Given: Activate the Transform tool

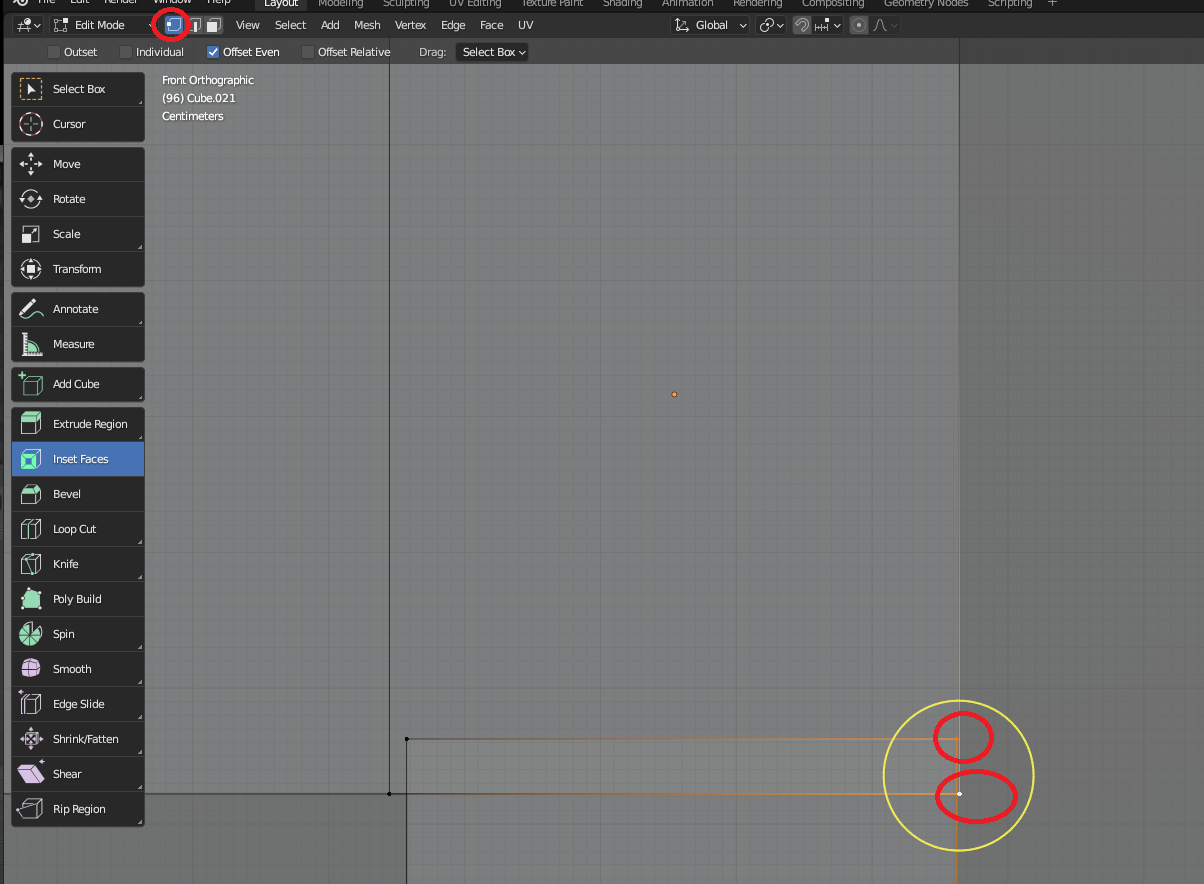Looking at the screenshot, I should 78,269.
